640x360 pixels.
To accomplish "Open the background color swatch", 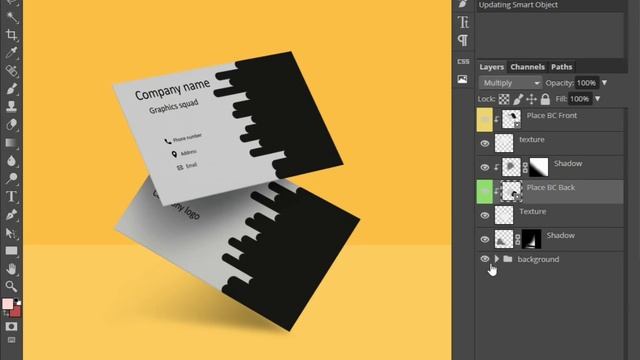I will click(x=16, y=312).
